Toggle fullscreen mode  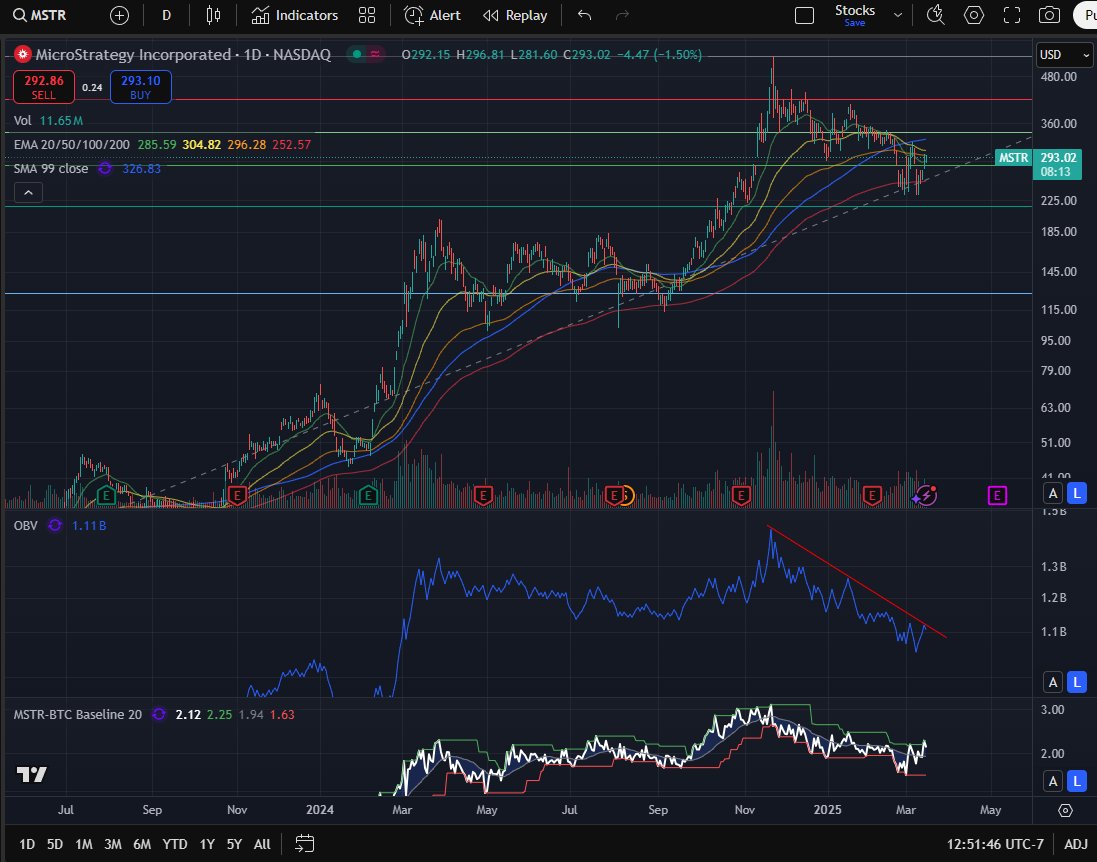coord(1012,15)
